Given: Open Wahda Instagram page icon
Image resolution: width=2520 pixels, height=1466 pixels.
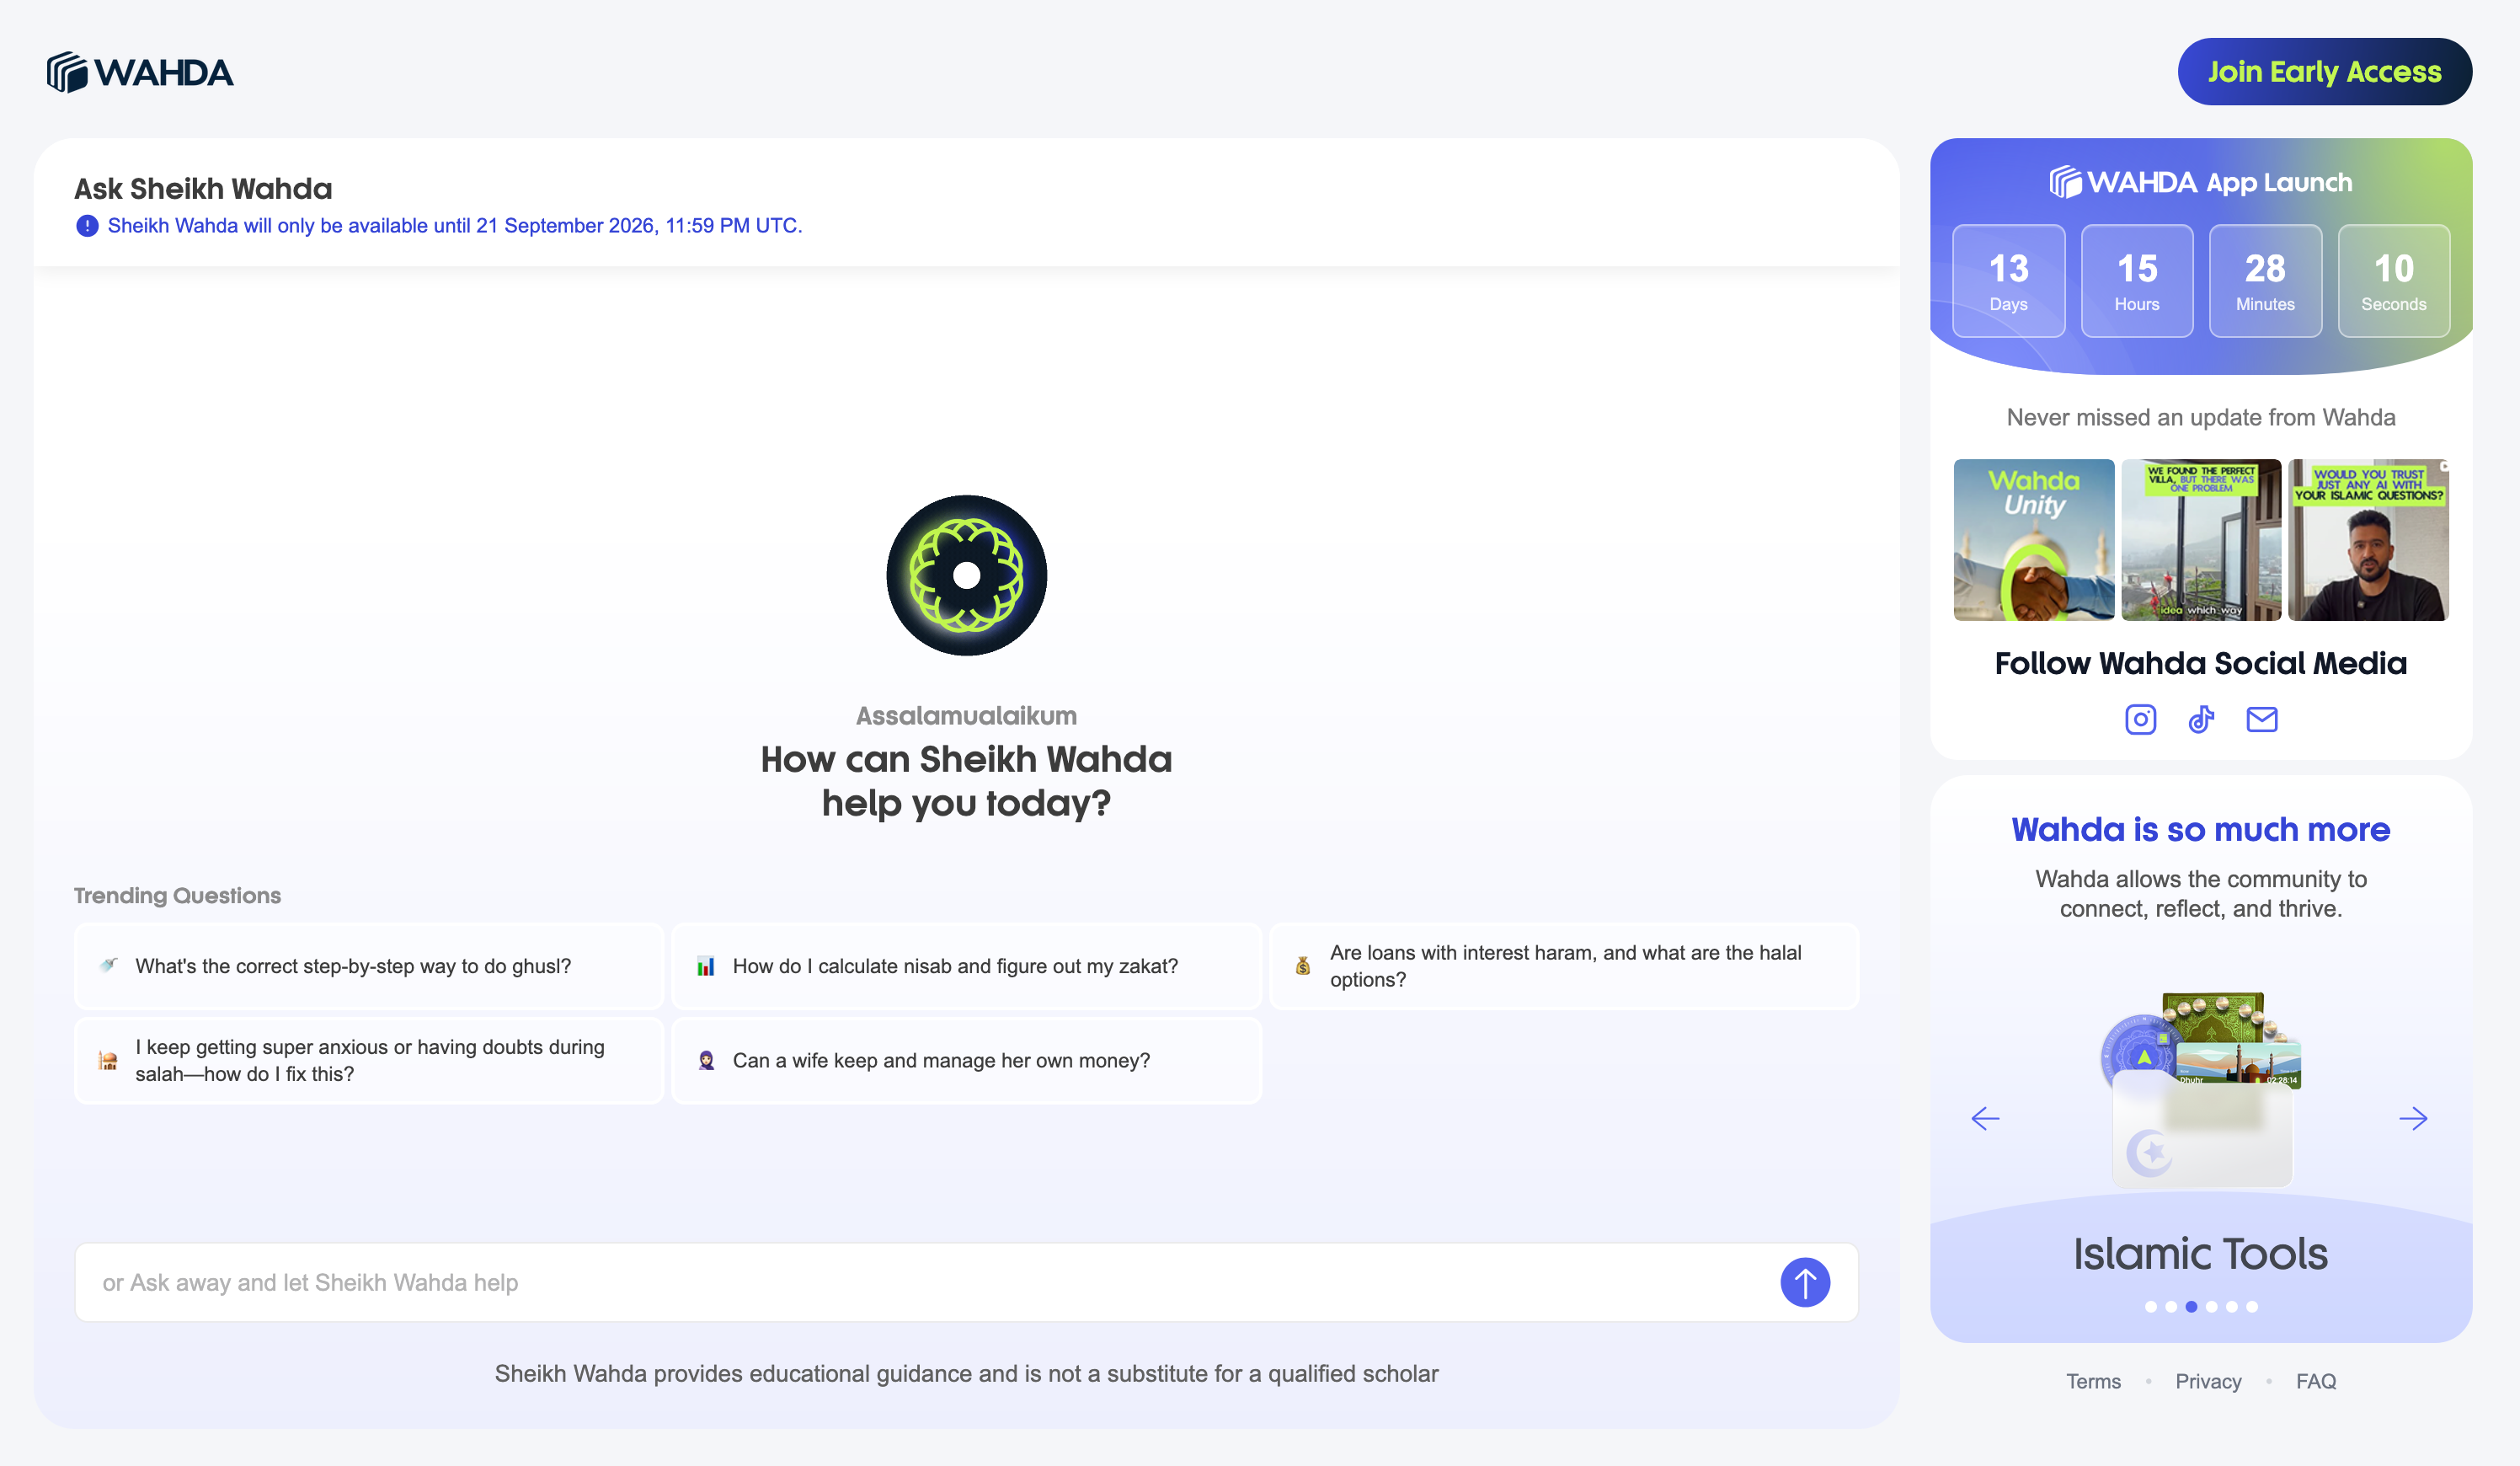Looking at the screenshot, I should tap(2140, 719).
